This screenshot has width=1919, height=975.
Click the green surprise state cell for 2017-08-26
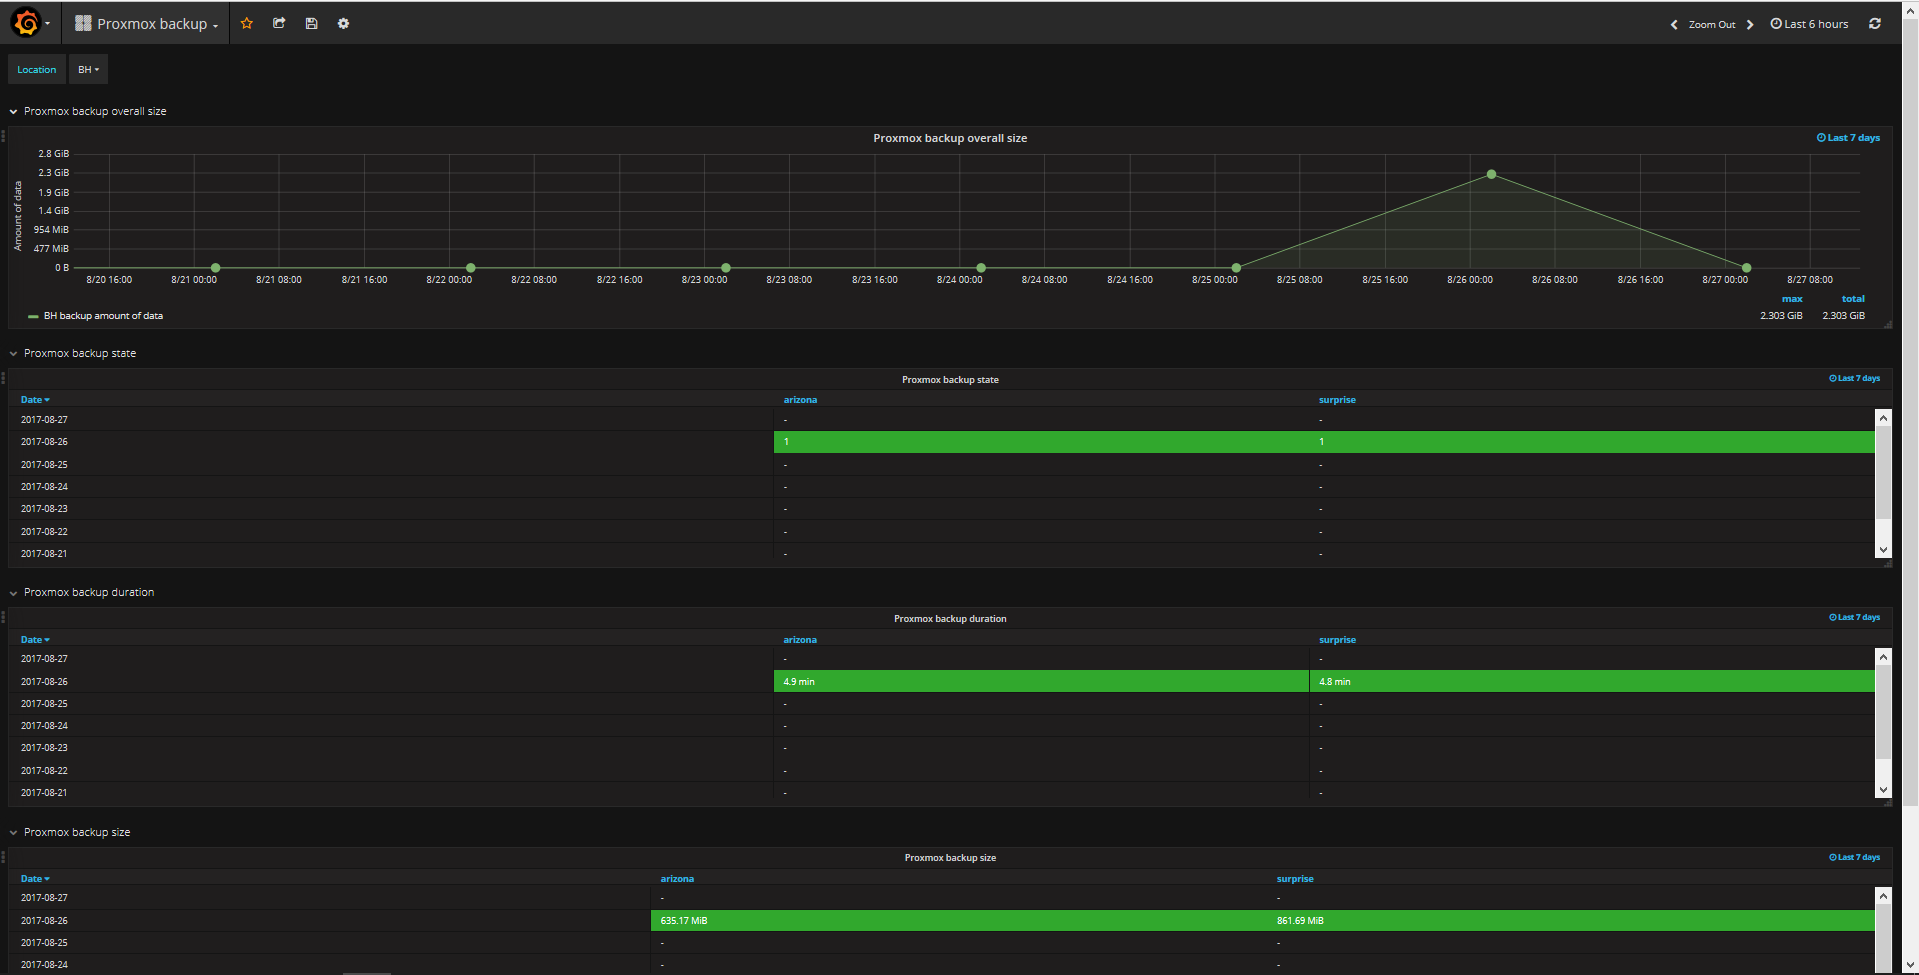(1592, 442)
